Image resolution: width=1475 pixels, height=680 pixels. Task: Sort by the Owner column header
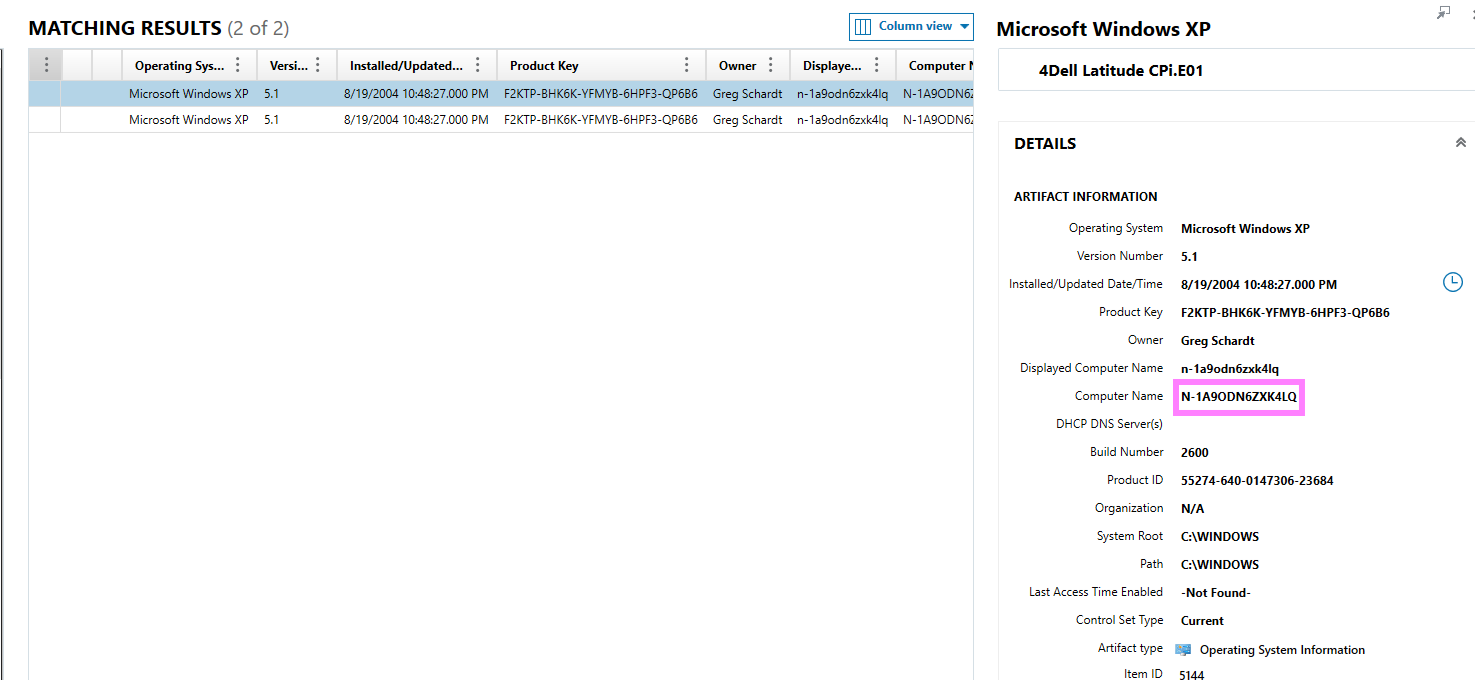pos(738,66)
